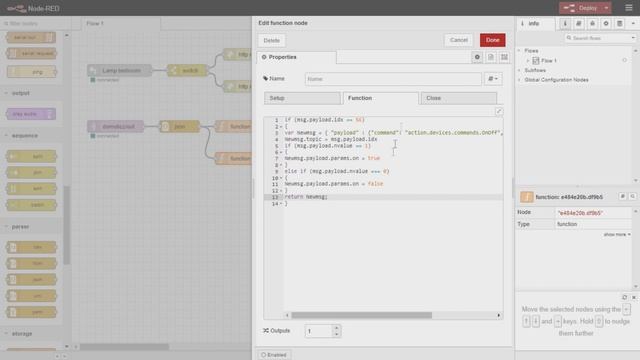Viewport: 640px width, 360px height.
Task: Toggle Flow 1 enabled circle
Action: (x=624, y=60)
